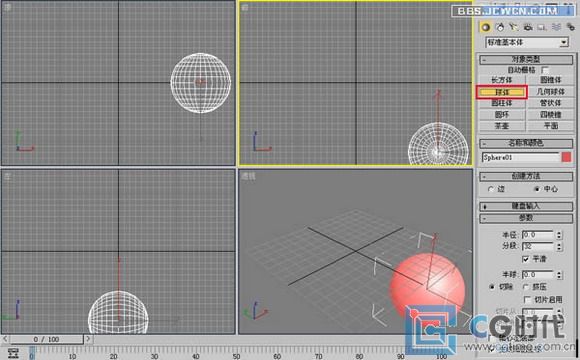Click the time slider 0 / 100 handle
This screenshot has width=580, height=360.
tap(46, 339)
